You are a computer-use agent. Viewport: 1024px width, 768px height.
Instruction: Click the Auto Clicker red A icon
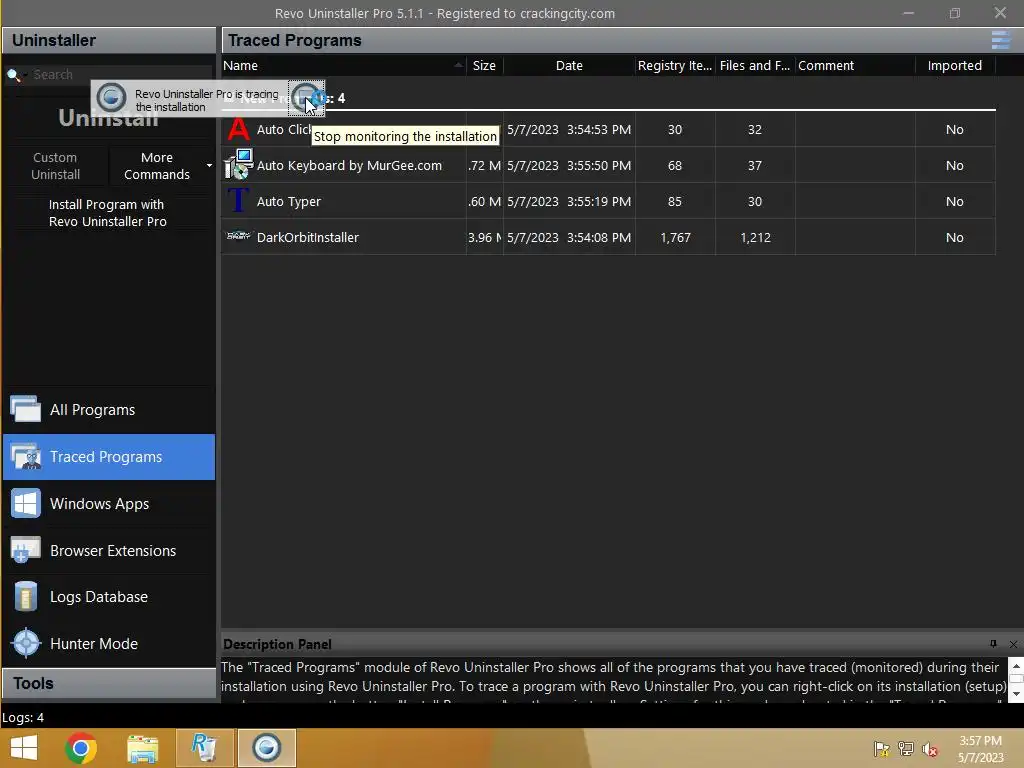click(x=238, y=129)
